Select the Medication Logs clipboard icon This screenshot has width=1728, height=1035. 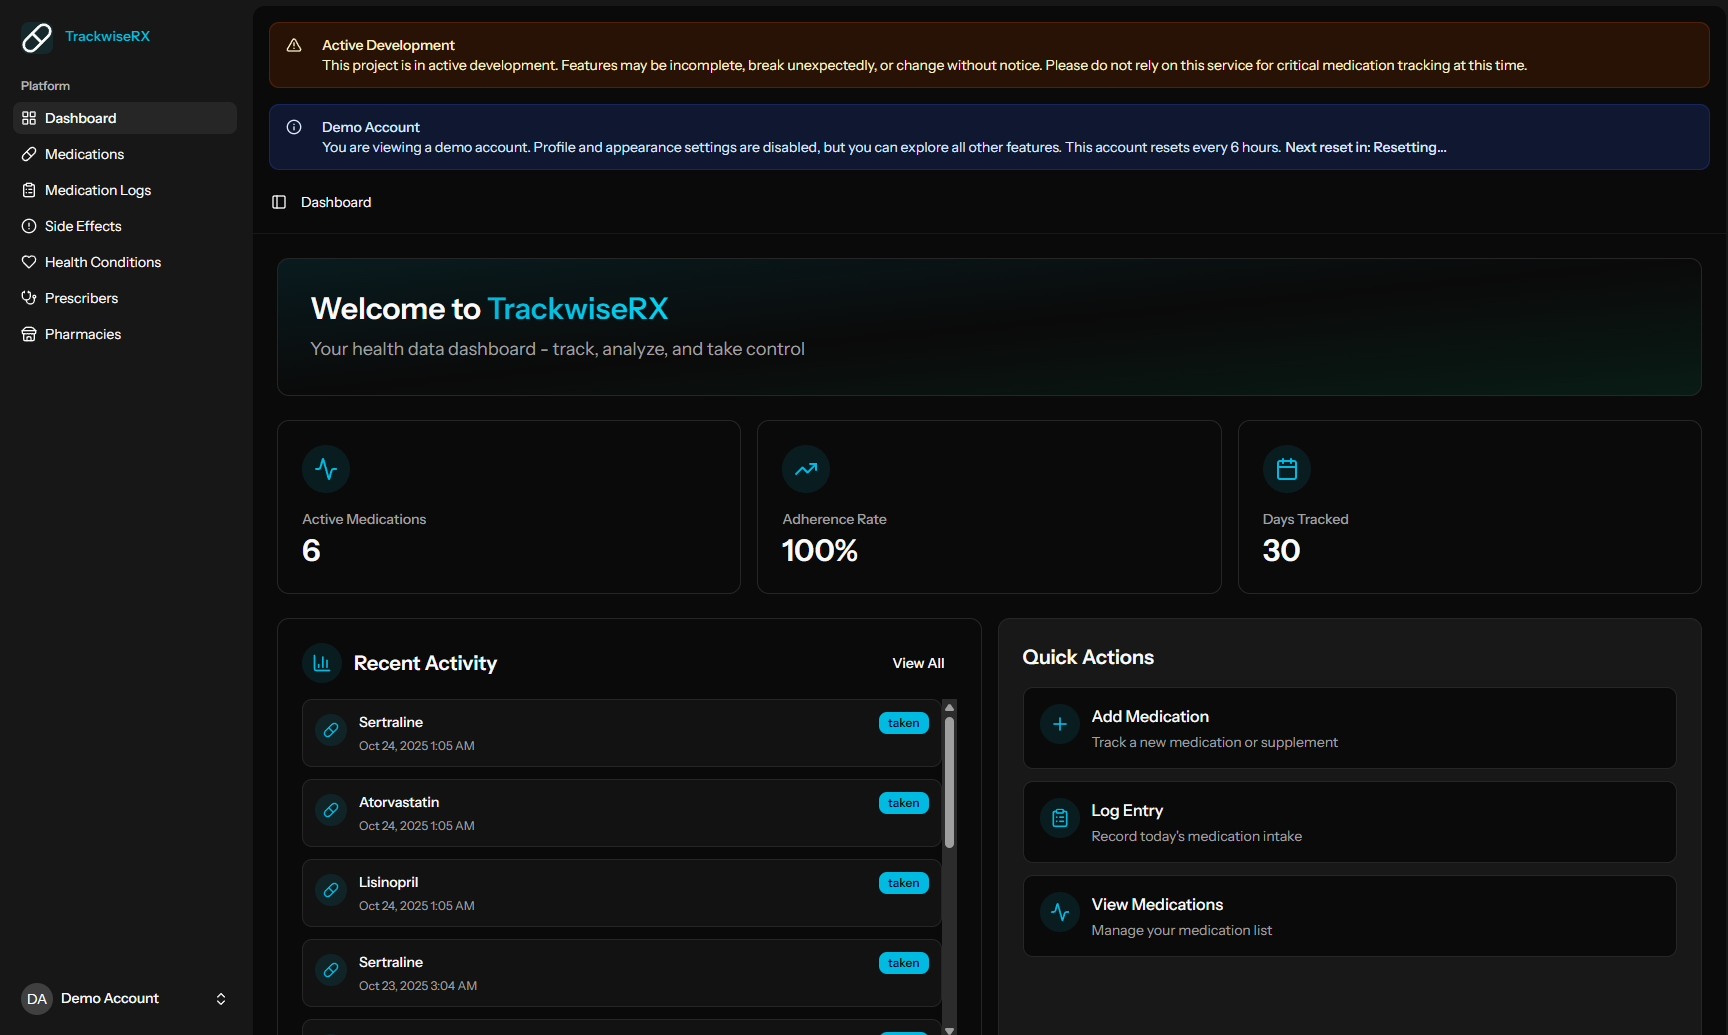point(30,190)
